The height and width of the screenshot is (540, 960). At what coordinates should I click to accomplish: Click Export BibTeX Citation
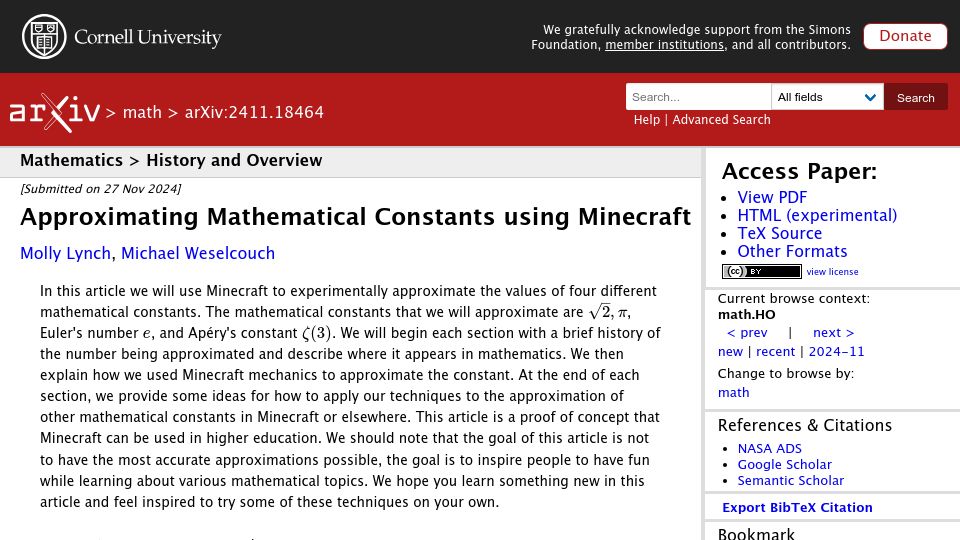tap(797, 508)
